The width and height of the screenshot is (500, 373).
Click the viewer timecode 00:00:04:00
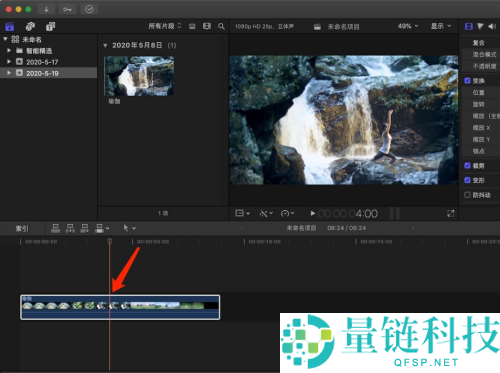click(x=348, y=214)
